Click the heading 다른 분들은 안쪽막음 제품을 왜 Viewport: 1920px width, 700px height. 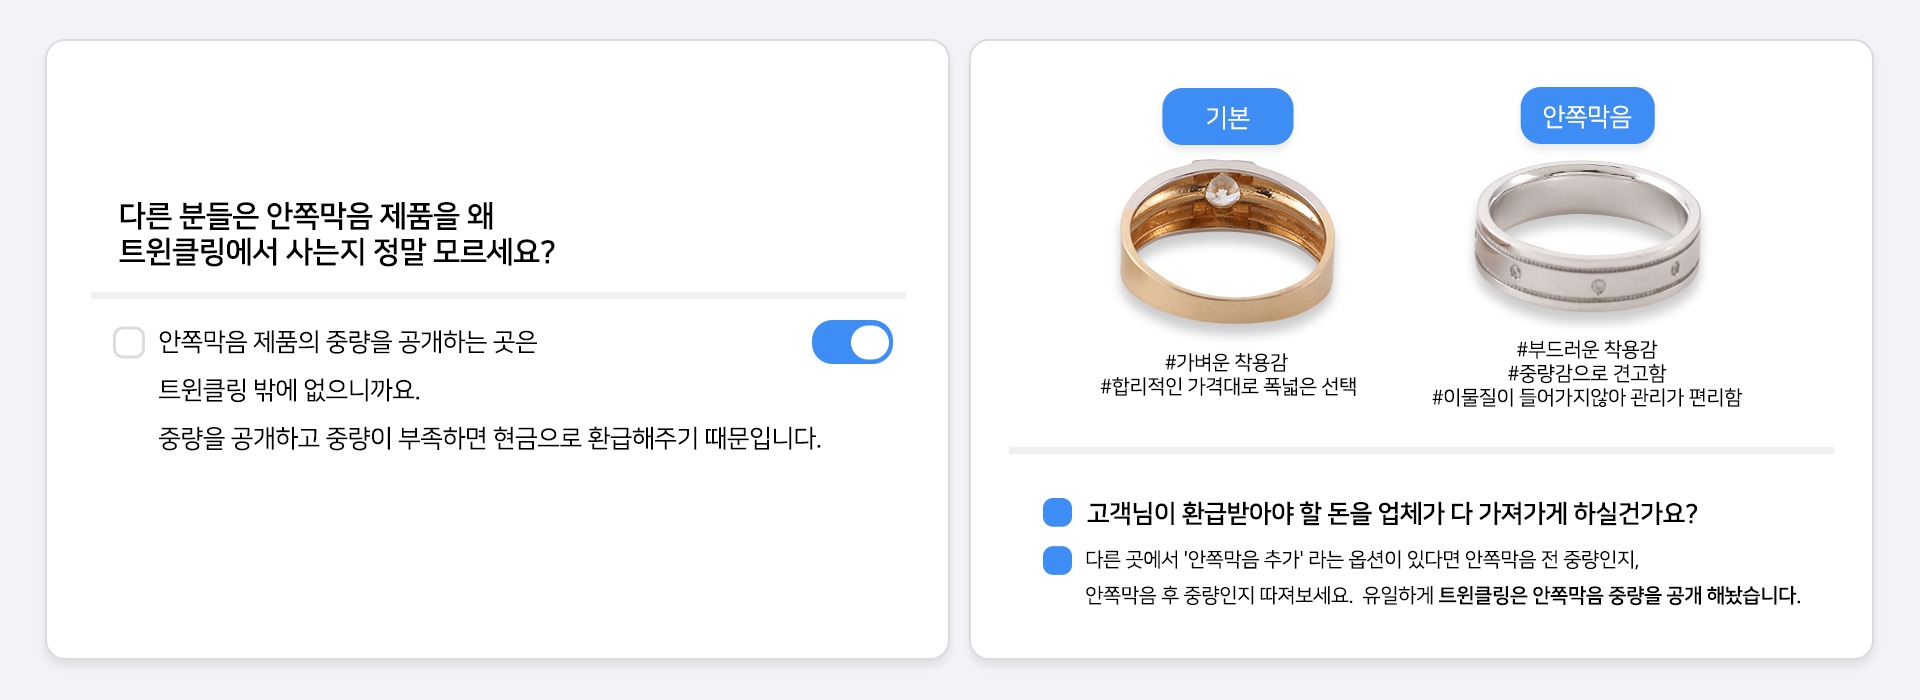[306, 215]
